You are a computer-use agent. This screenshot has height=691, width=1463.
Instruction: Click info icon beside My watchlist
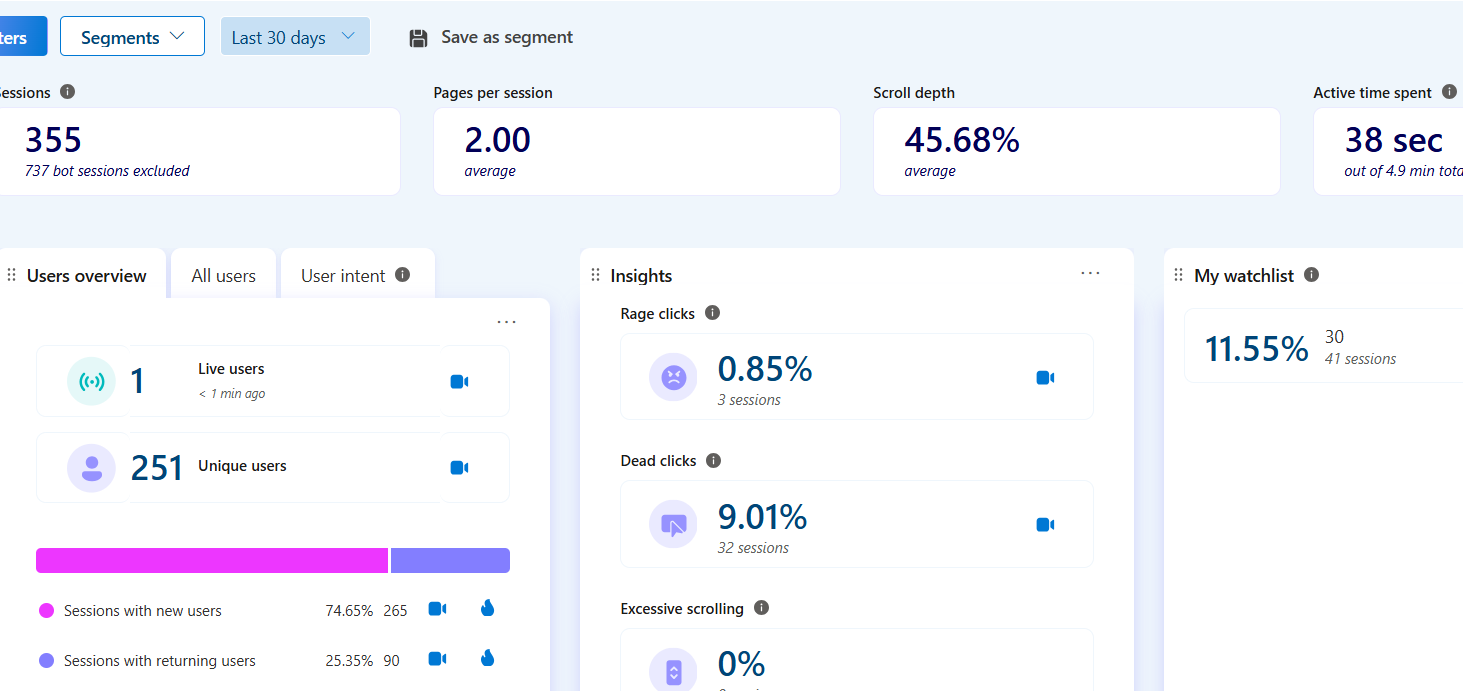point(1311,274)
